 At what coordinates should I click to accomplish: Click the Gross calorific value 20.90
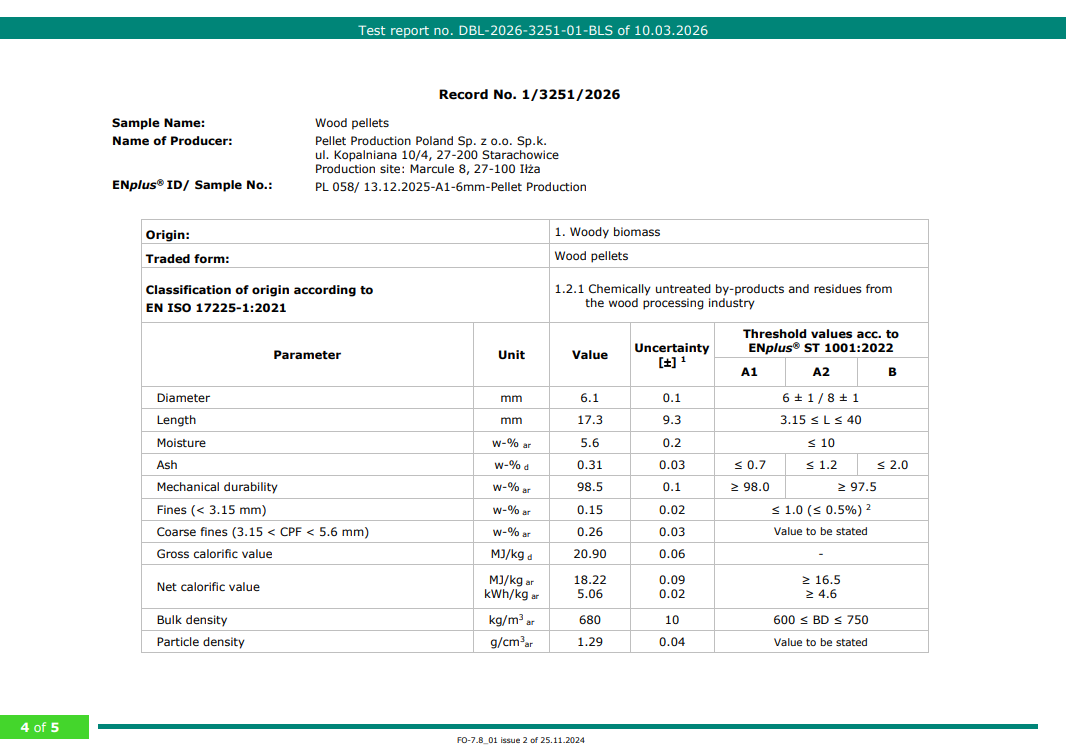tap(589, 554)
